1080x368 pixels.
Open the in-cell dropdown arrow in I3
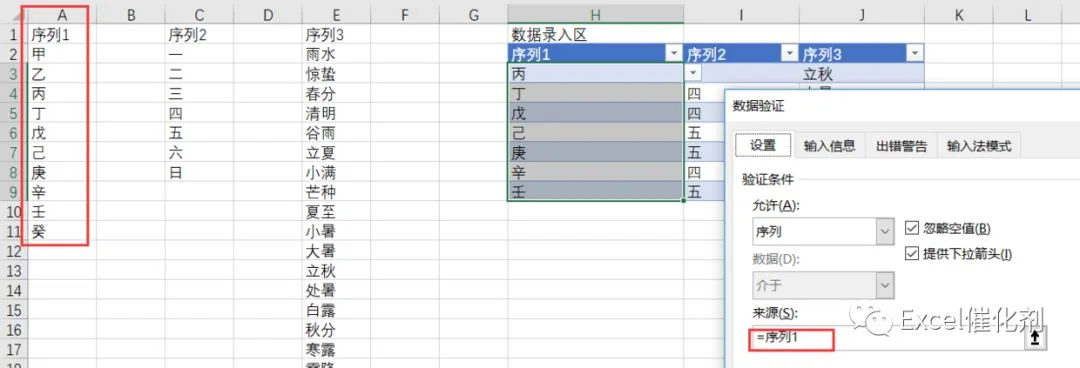click(x=692, y=74)
